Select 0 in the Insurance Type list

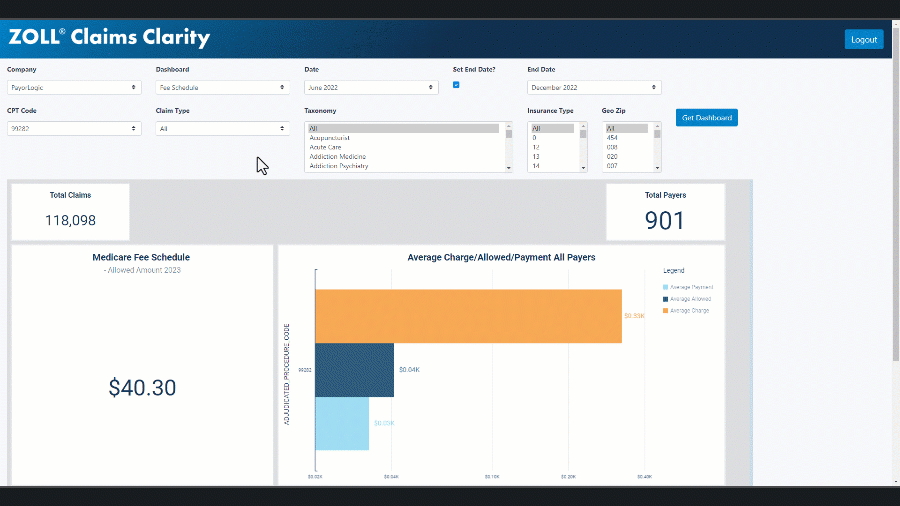coord(553,138)
